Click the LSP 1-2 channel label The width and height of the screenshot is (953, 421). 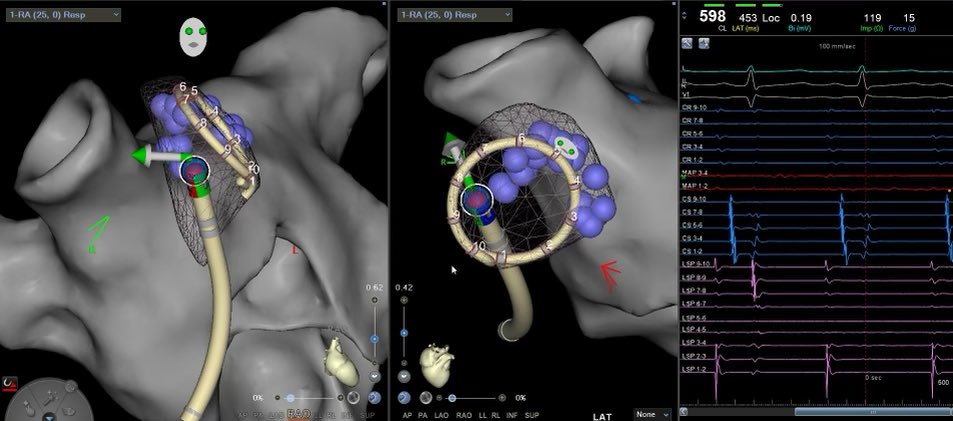point(693,370)
